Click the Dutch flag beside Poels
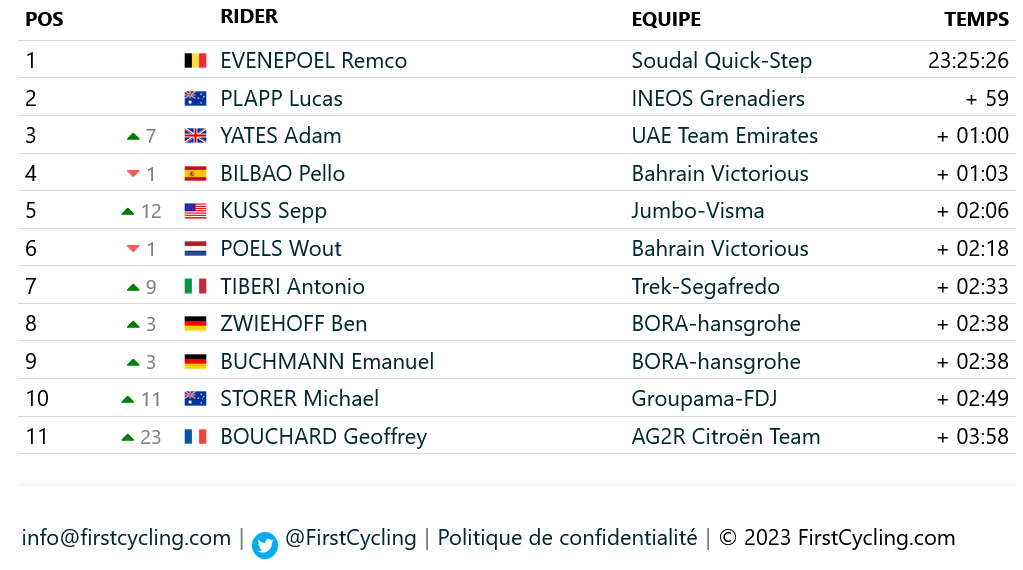The height and width of the screenshot is (570, 1023). [195, 249]
